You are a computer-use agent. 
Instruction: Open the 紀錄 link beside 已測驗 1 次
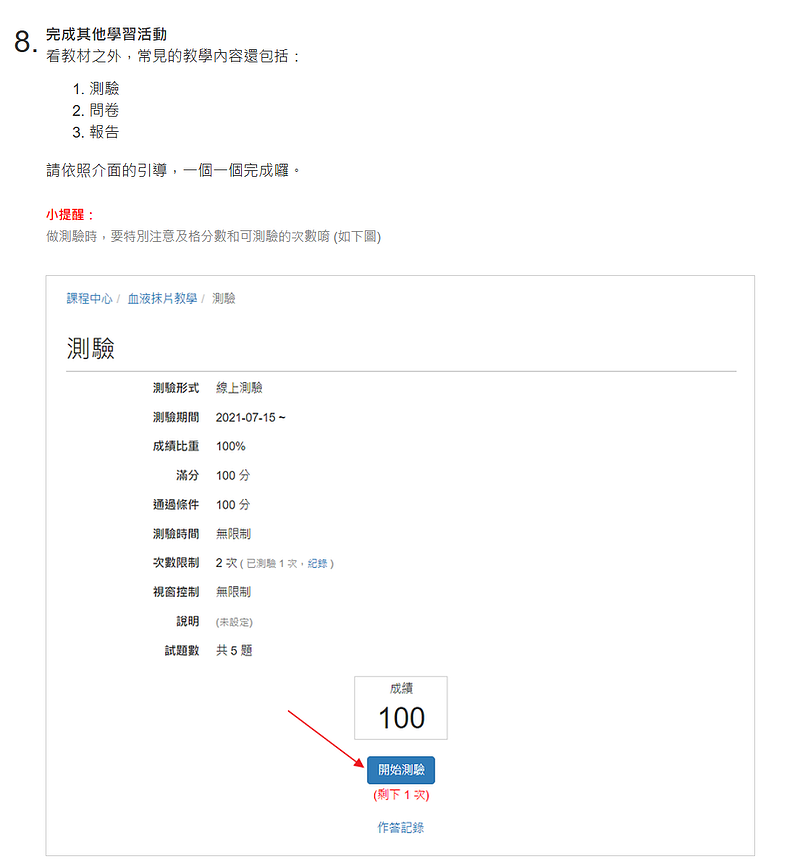[x=317, y=563]
